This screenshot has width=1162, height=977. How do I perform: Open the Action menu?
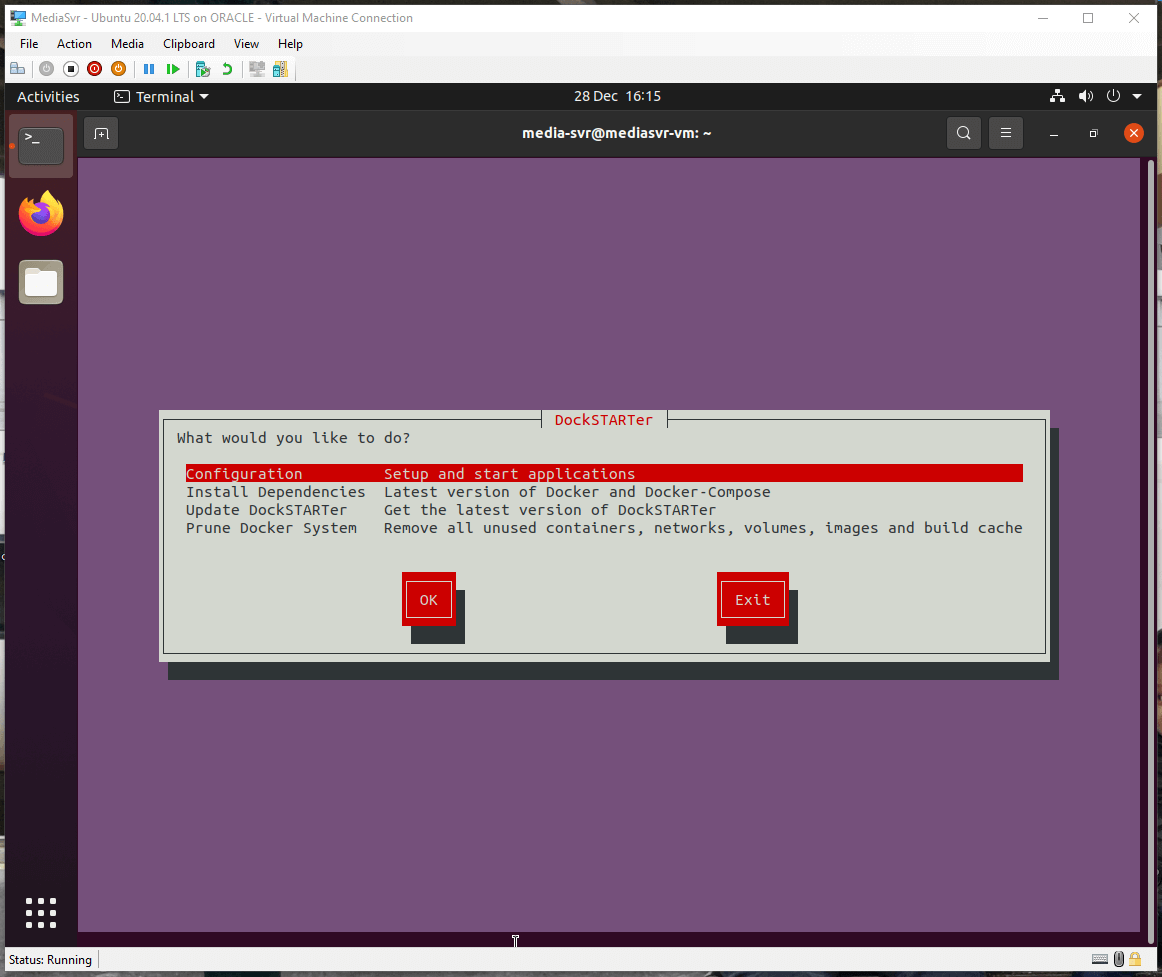[x=74, y=44]
